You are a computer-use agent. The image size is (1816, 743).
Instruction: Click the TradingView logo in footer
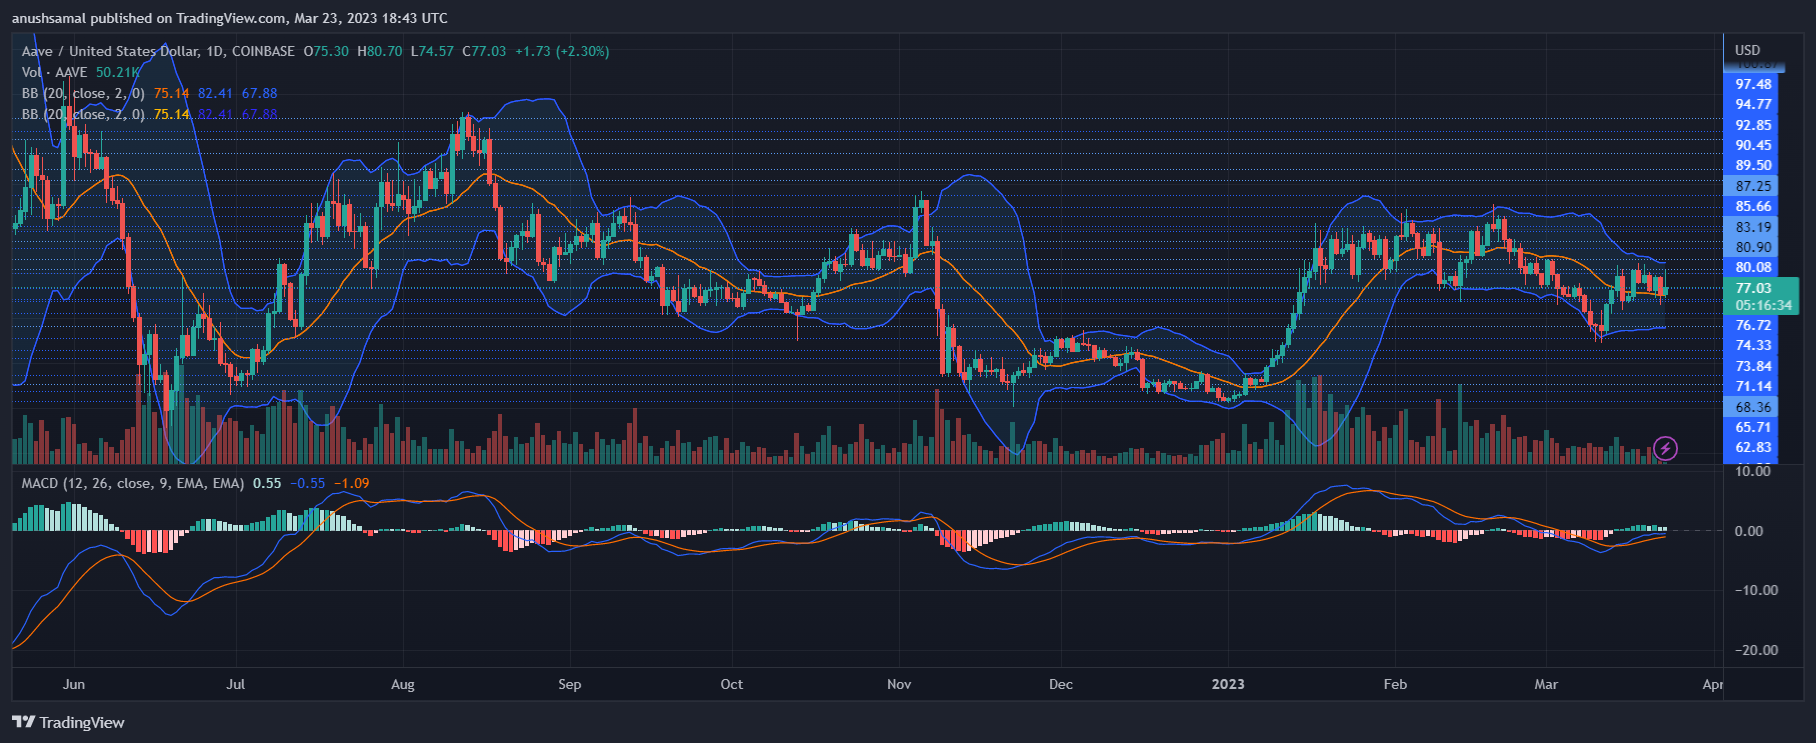pyautogui.click(x=68, y=722)
